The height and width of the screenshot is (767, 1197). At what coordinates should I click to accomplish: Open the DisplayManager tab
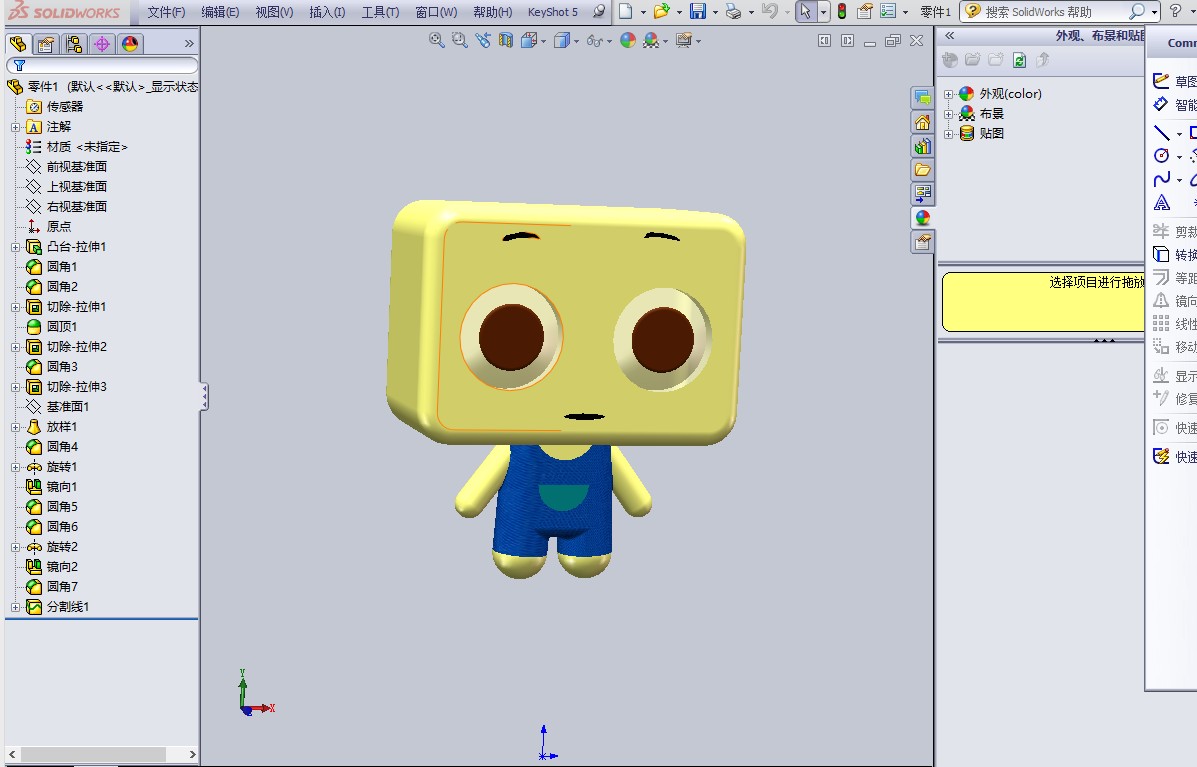[130, 44]
